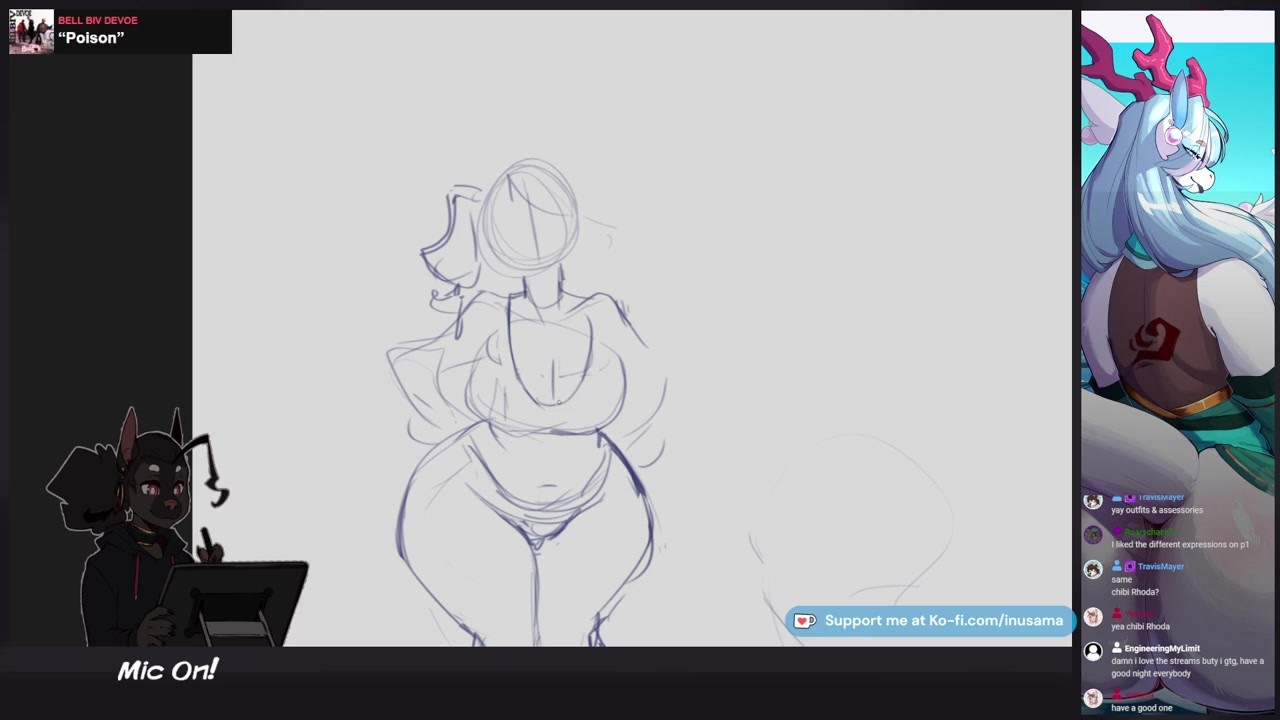This screenshot has height=720, width=1280.
Task: Click the Ko-fi heart cup icon
Action: click(x=805, y=621)
